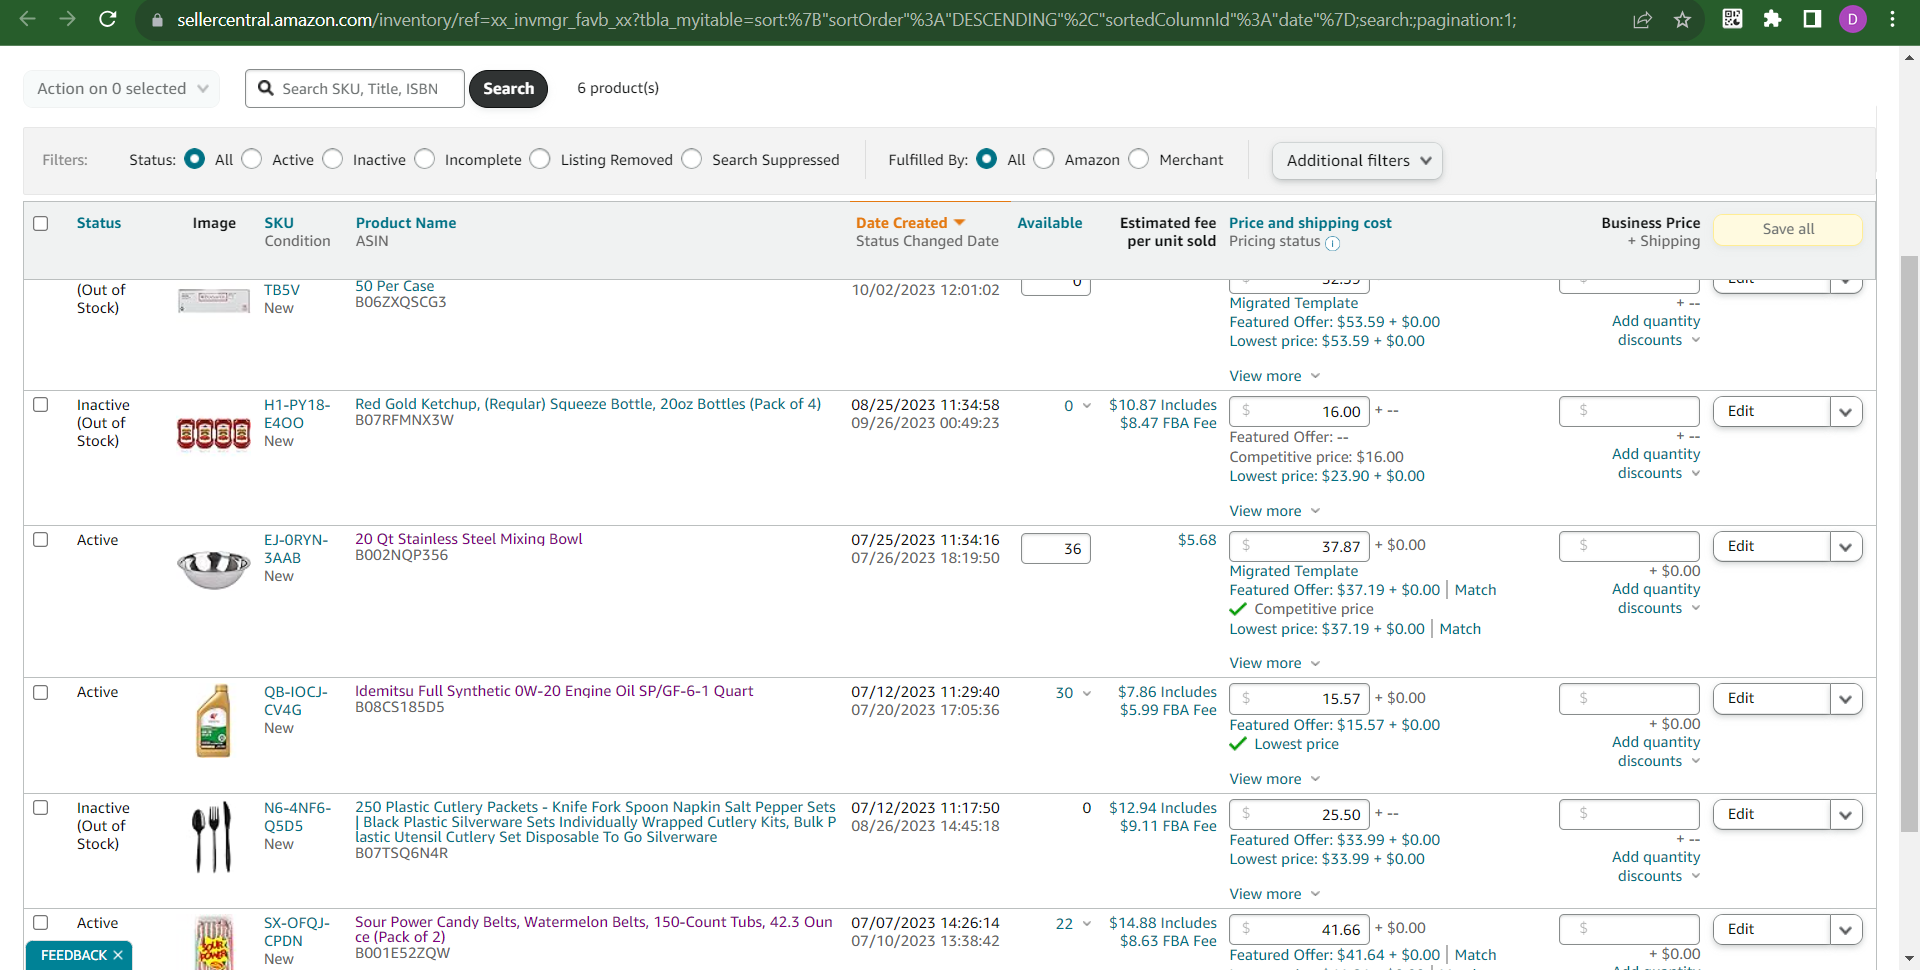Share this page from address bar
Image resolution: width=1920 pixels, height=970 pixels.
(1642, 20)
